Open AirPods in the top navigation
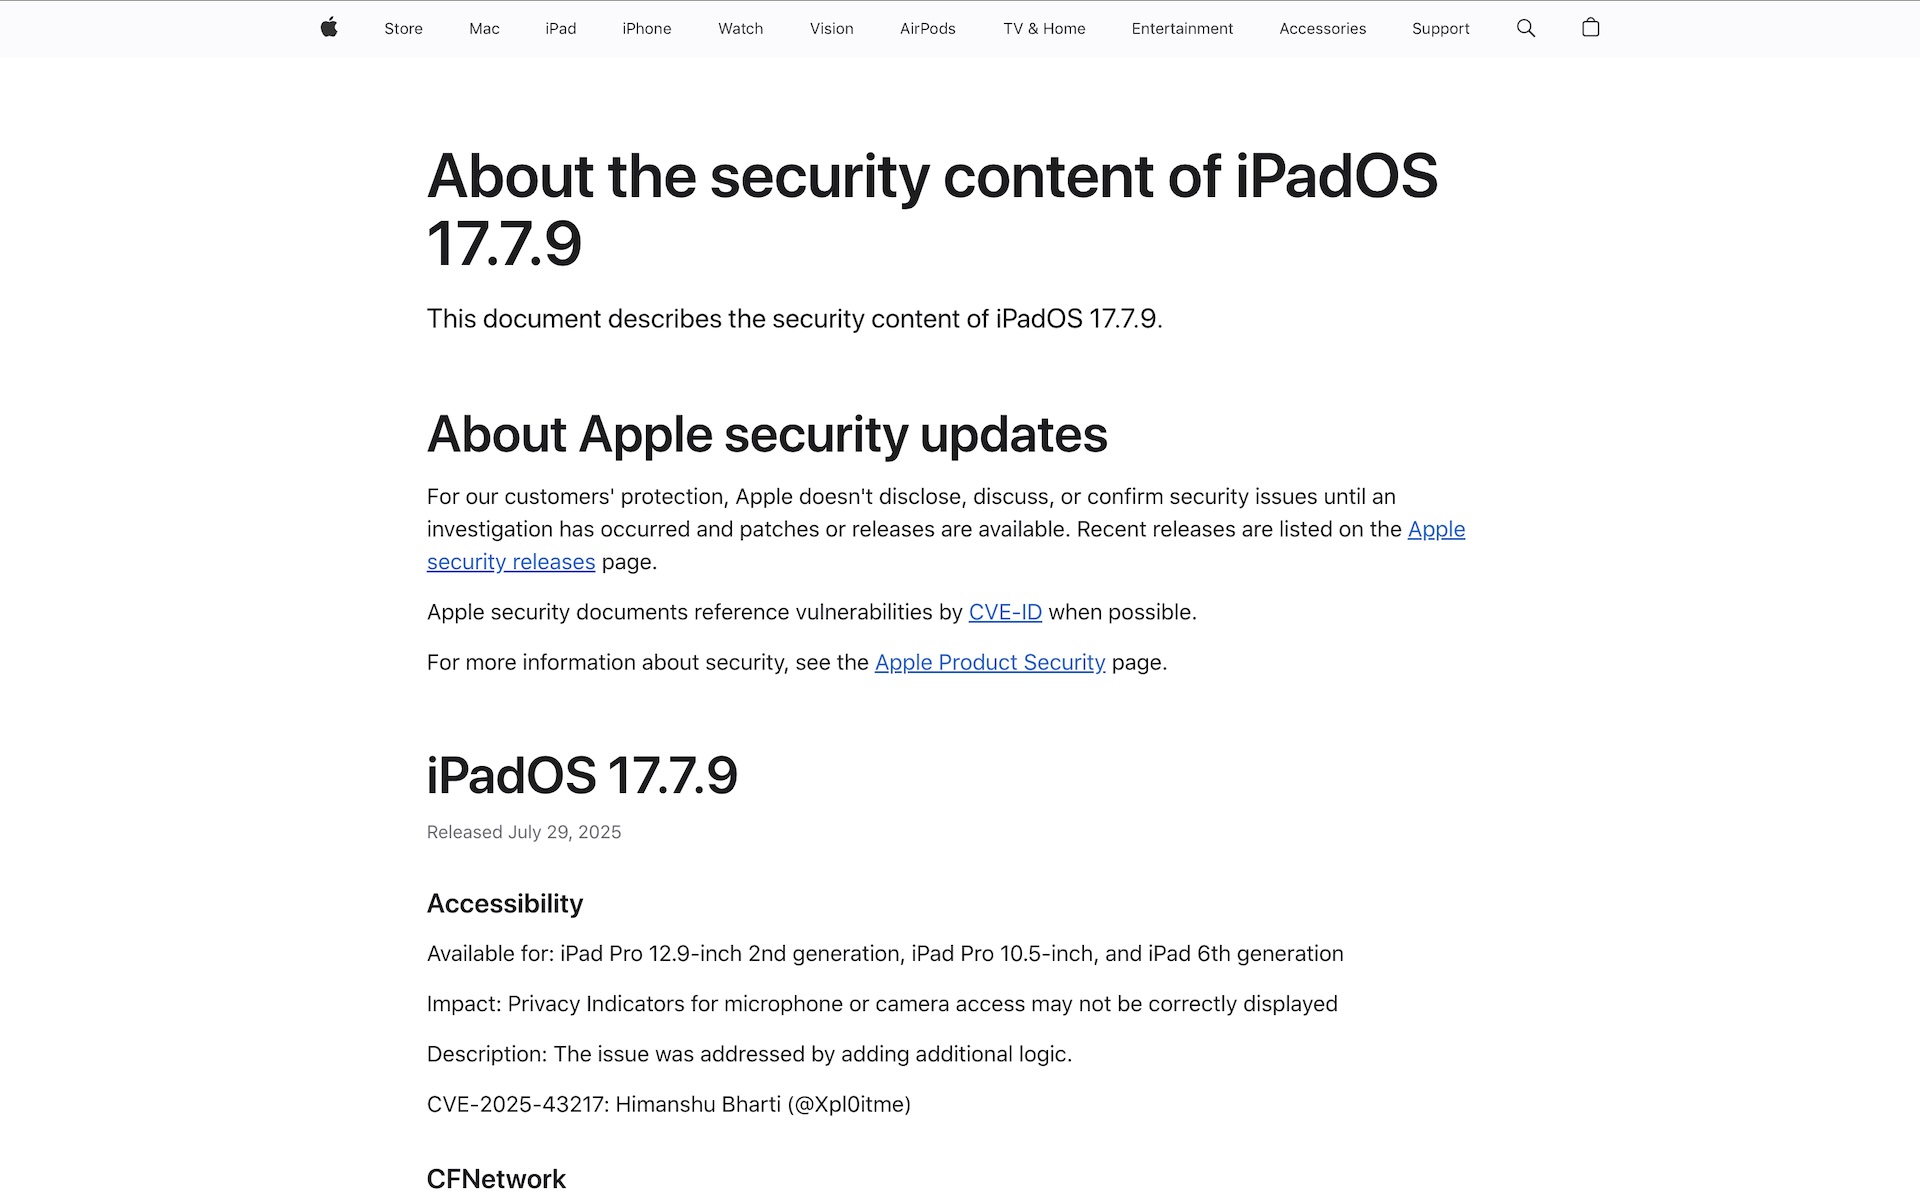This screenshot has width=1920, height=1200. click(927, 29)
